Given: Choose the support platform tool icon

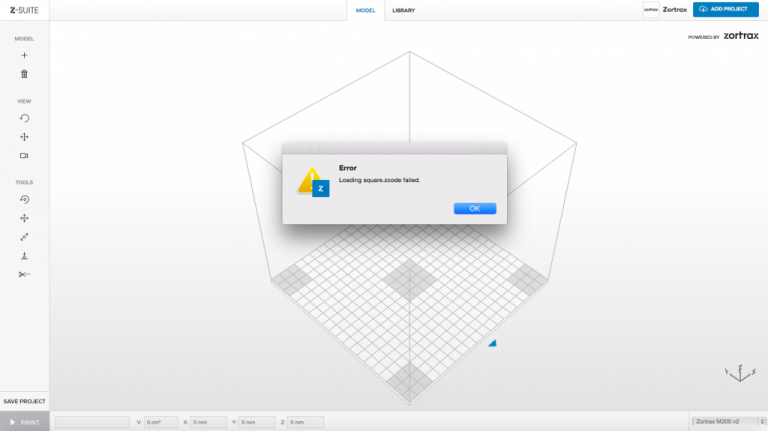Looking at the screenshot, I should (24, 256).
